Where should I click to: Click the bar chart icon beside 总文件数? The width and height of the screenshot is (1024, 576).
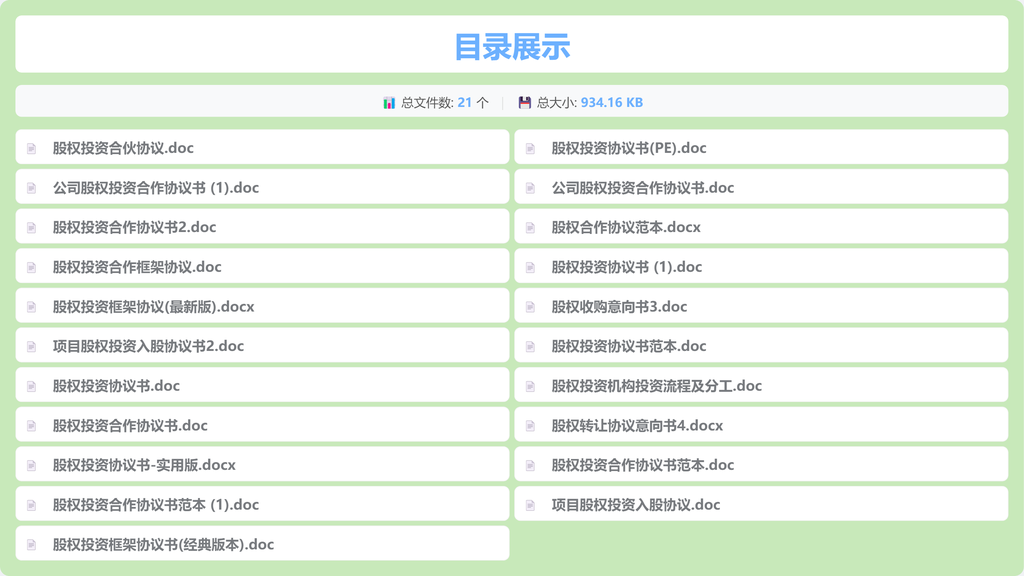[x=389, y=103]
